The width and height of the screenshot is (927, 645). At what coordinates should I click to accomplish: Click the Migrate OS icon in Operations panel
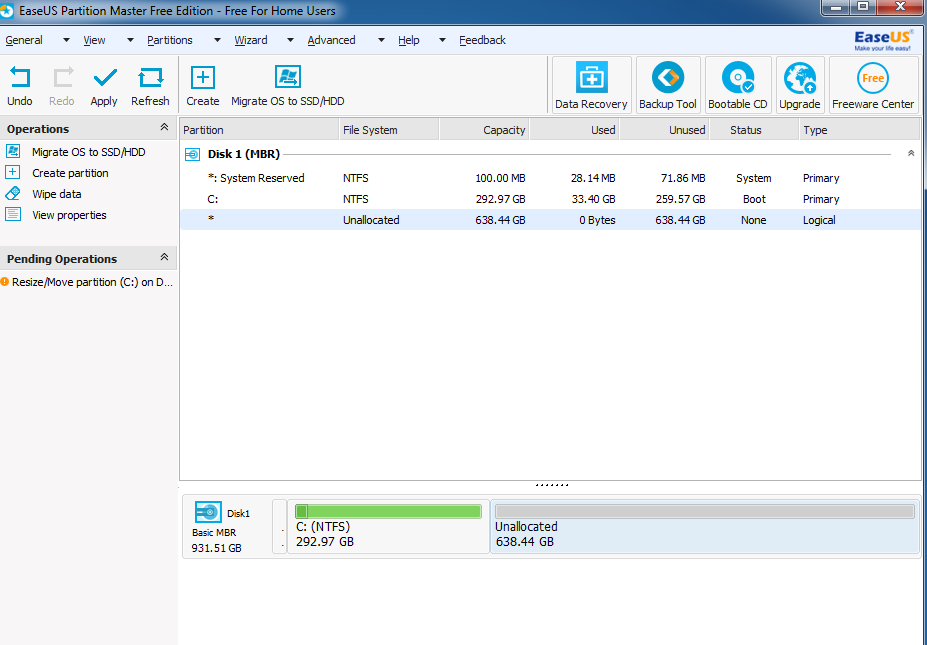point(13,151)
